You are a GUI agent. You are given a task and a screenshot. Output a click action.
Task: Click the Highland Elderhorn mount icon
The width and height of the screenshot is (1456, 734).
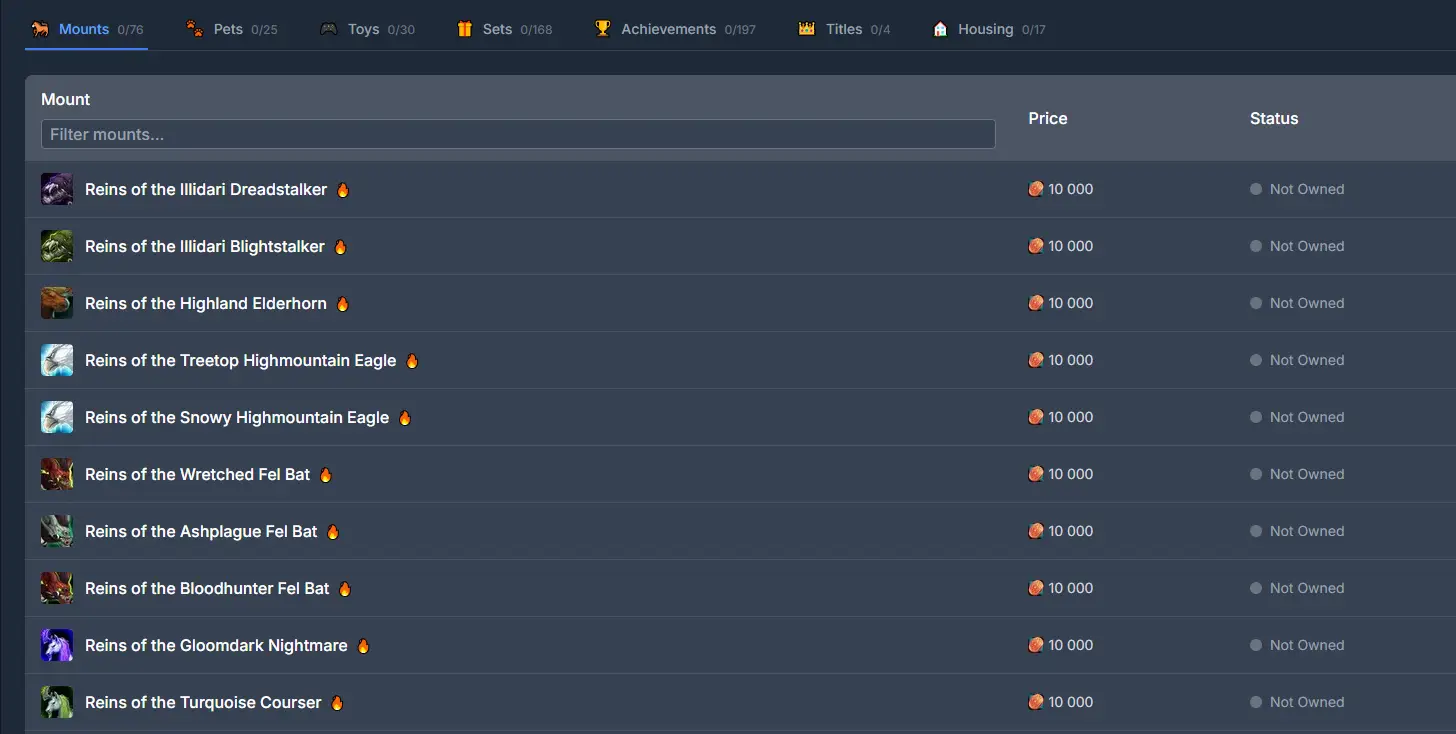(x=57, y=303)
